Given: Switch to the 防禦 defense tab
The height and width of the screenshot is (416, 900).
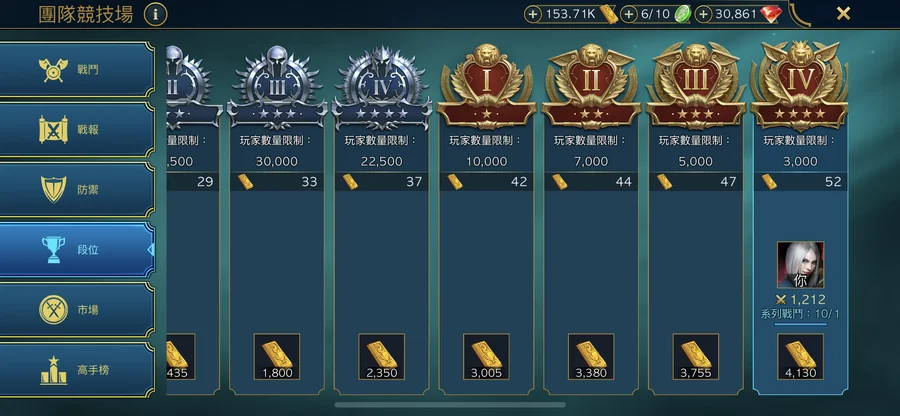Looking at the screenshot, I should pyautogui.click(x=77, y=189).
